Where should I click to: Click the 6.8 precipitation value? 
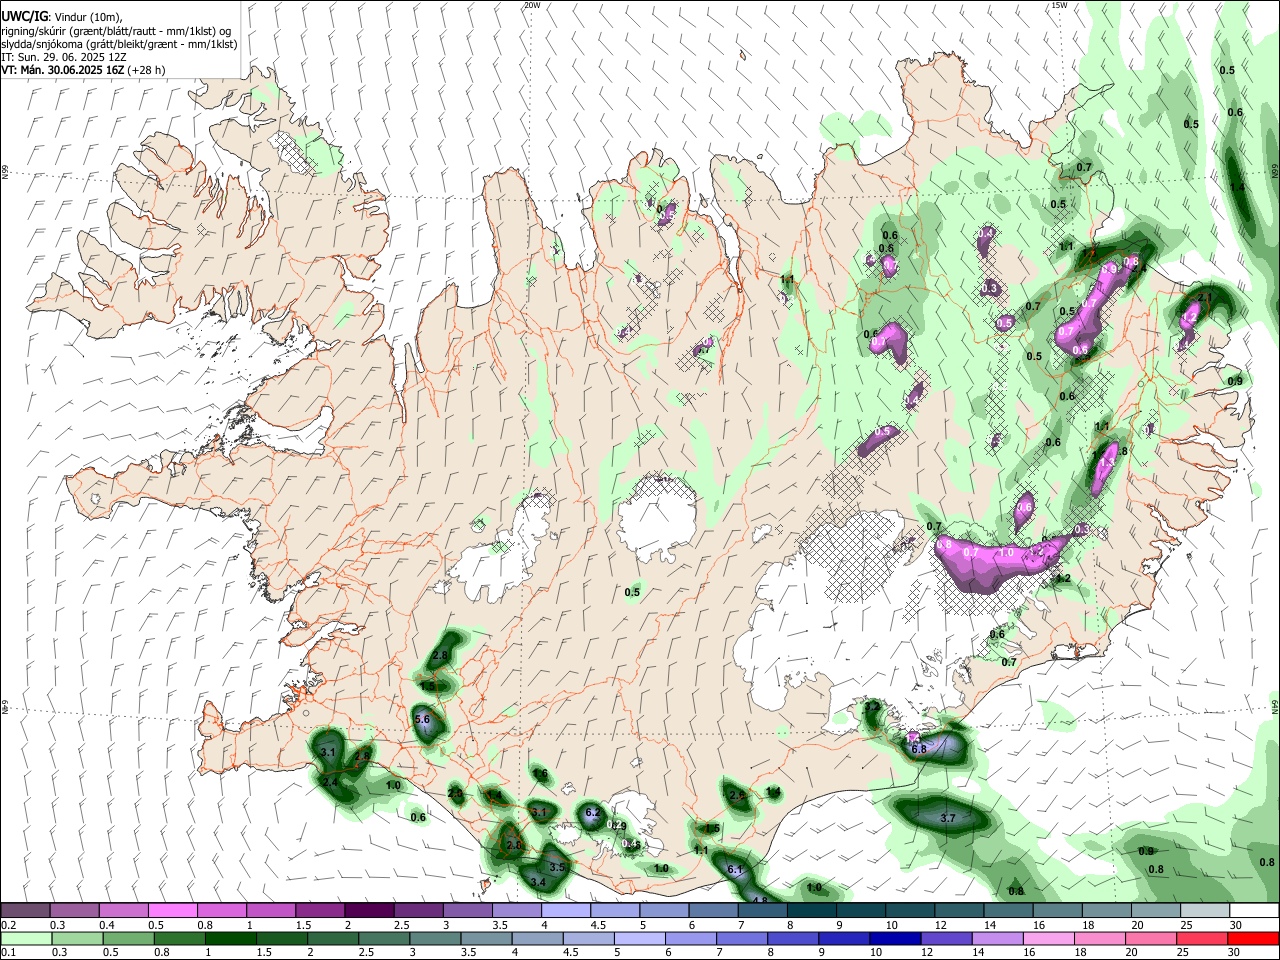tap(919, 749)
